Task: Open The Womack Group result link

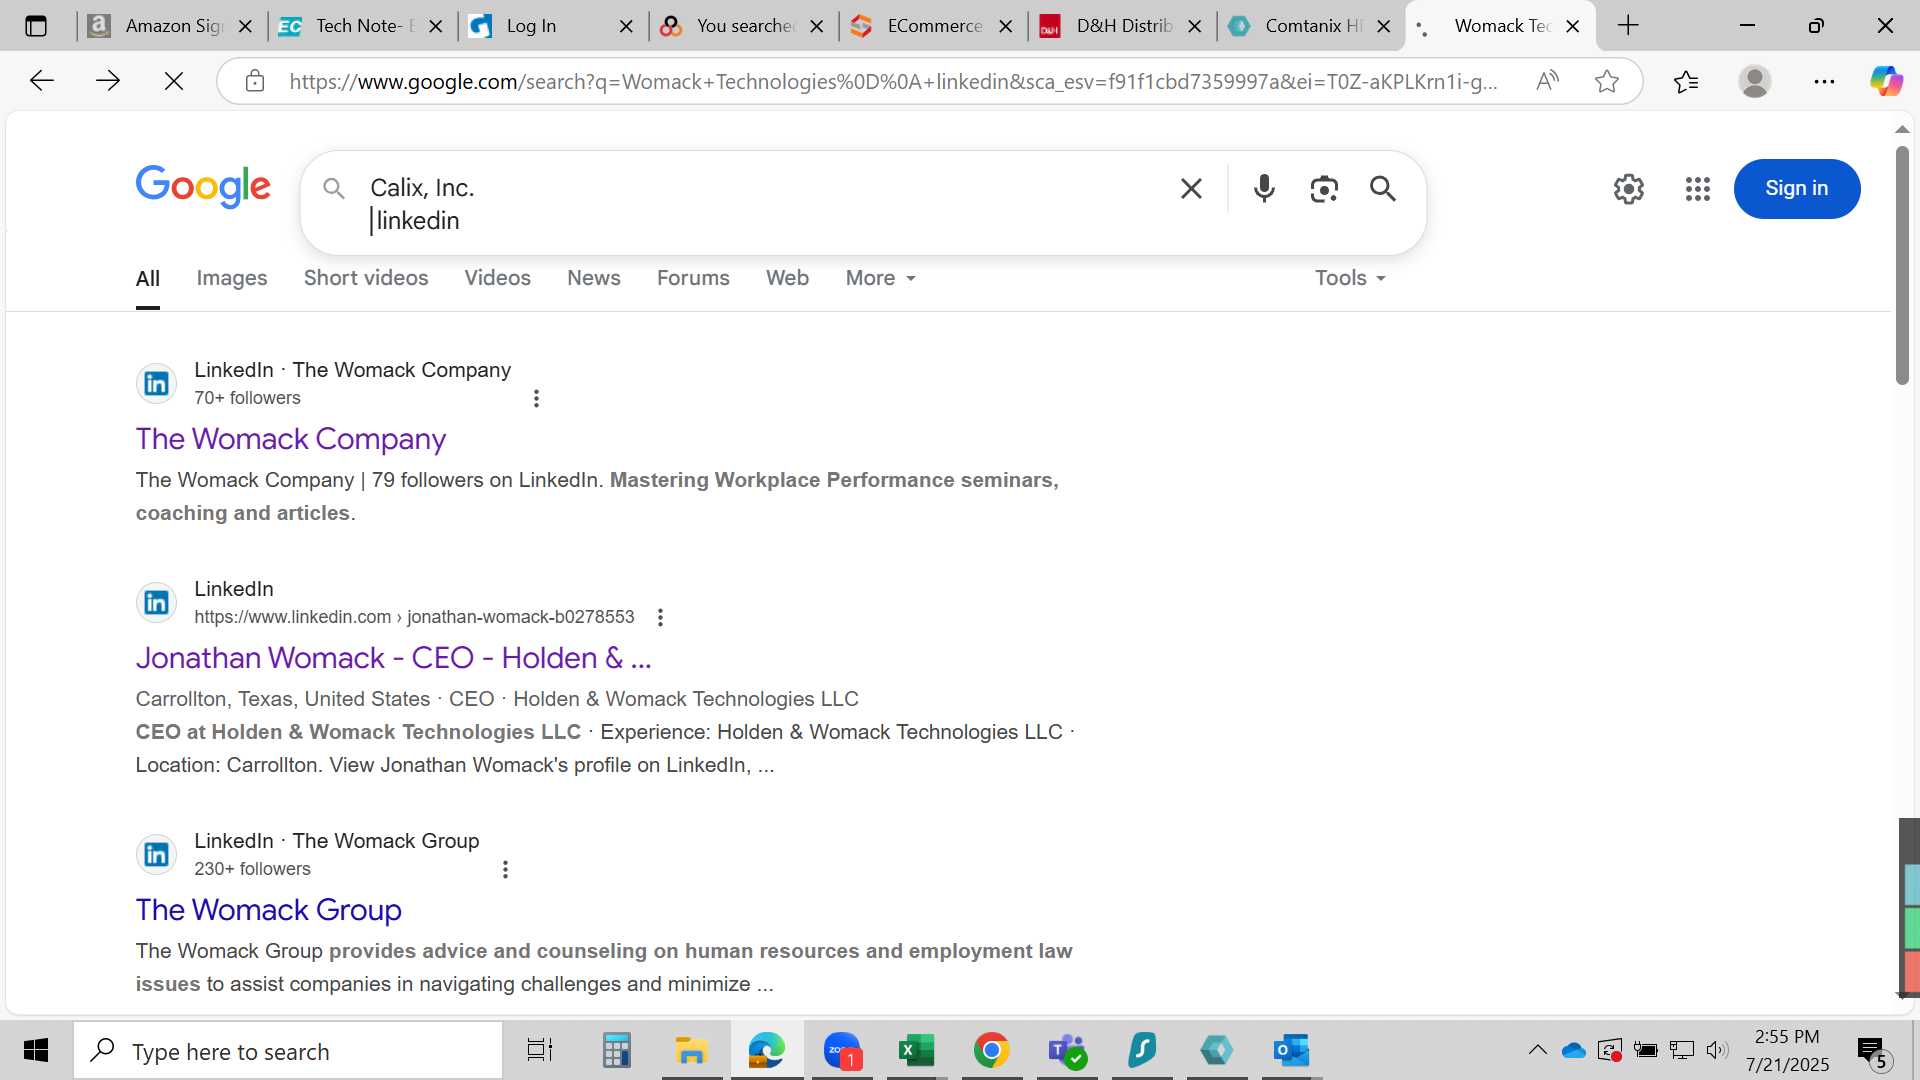Action: 269,911
